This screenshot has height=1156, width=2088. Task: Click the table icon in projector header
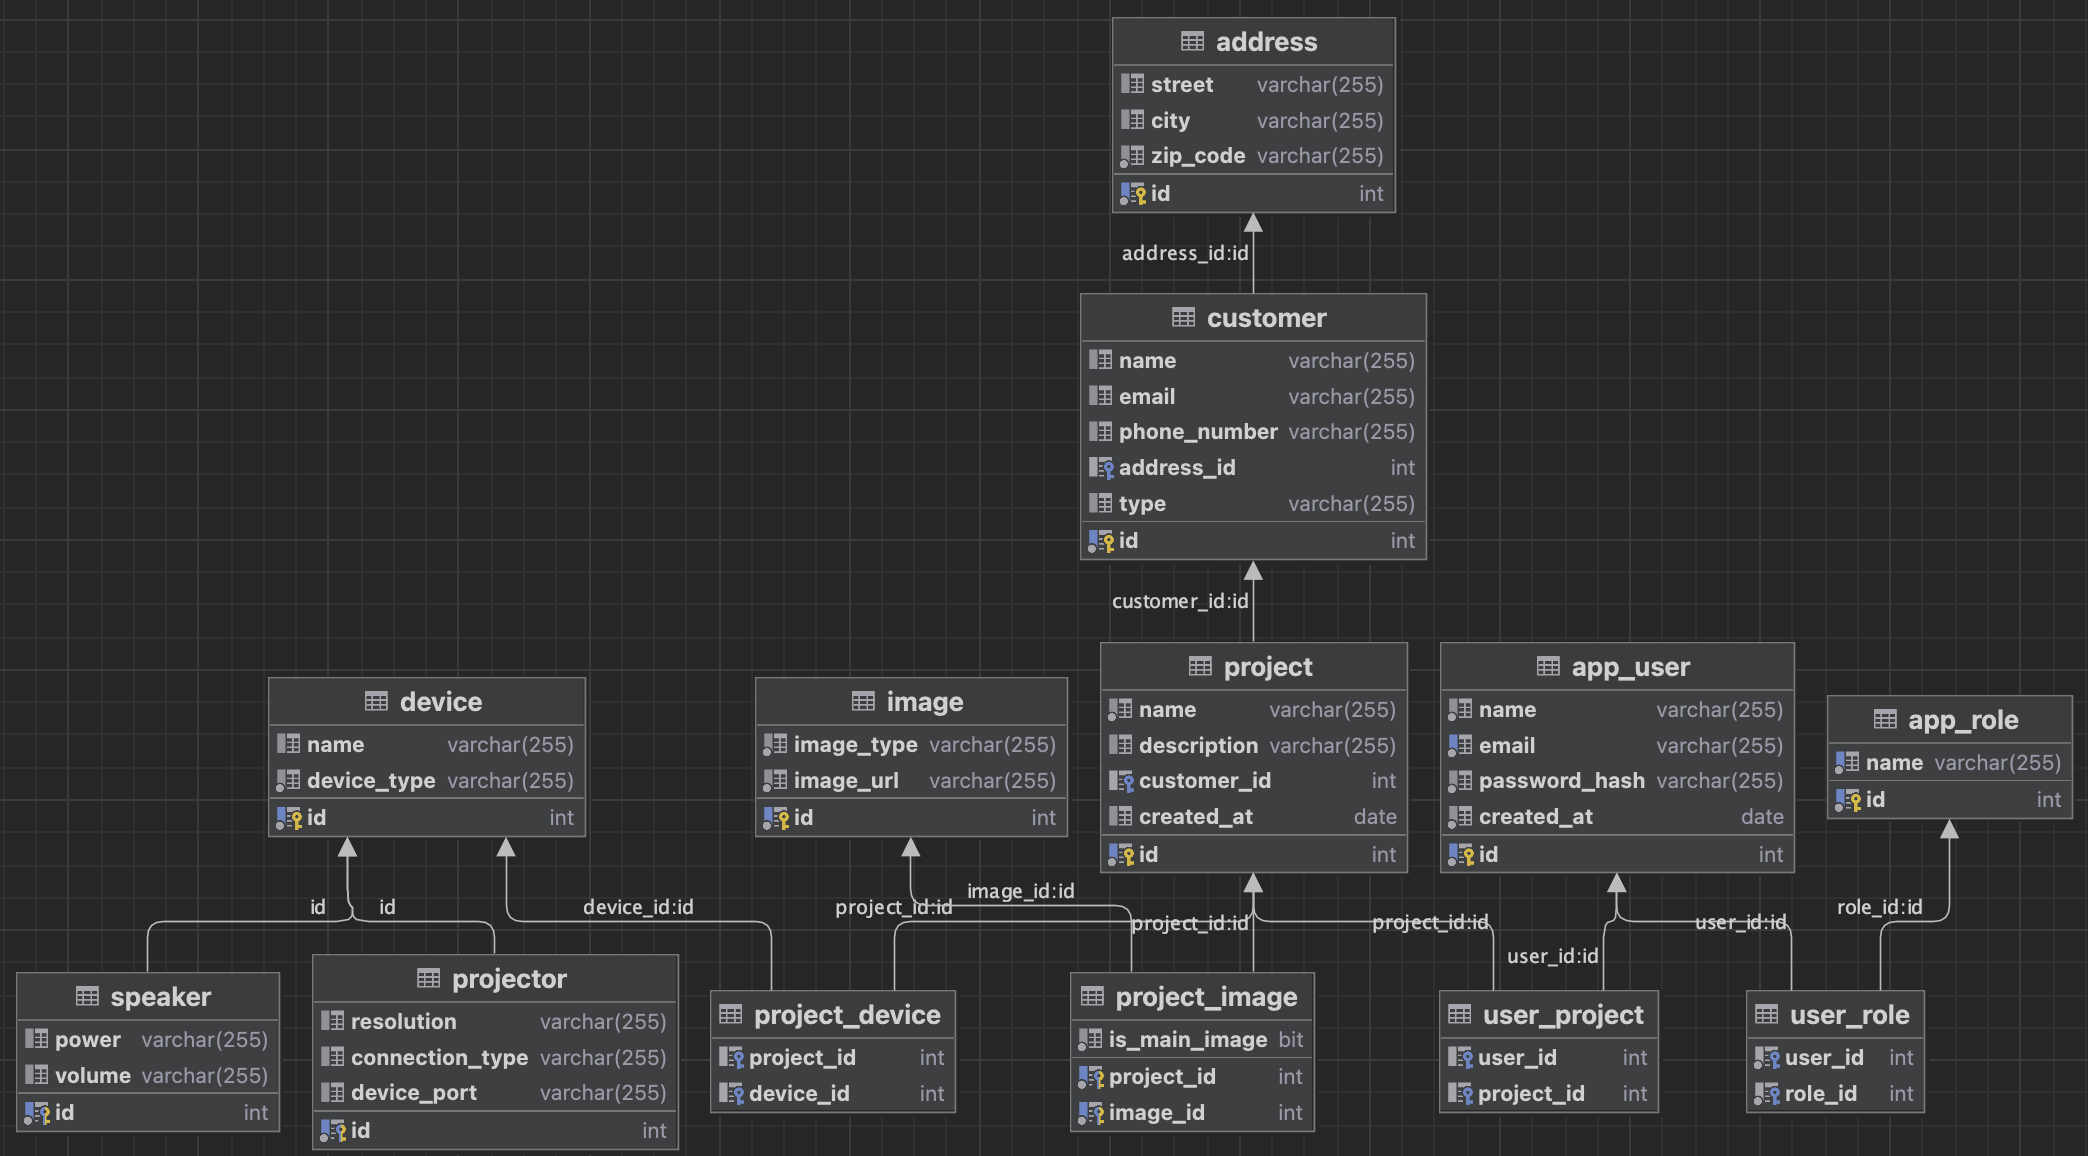coord(428,979)
